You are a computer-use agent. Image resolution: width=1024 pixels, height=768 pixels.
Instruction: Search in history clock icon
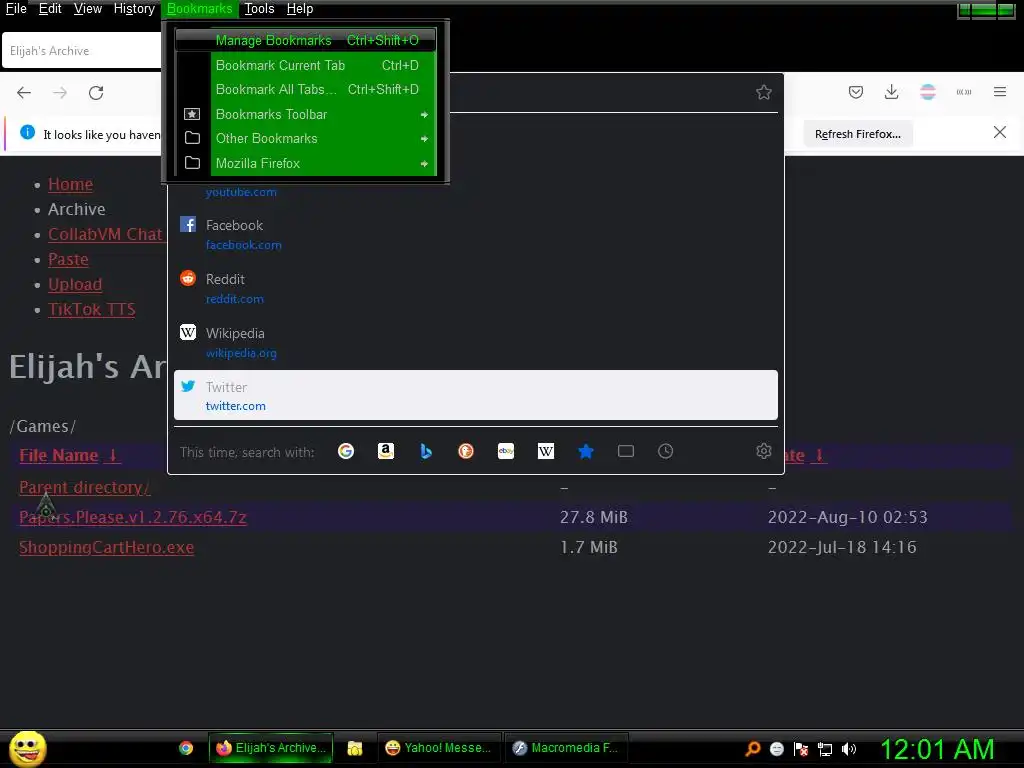point(665,451)
